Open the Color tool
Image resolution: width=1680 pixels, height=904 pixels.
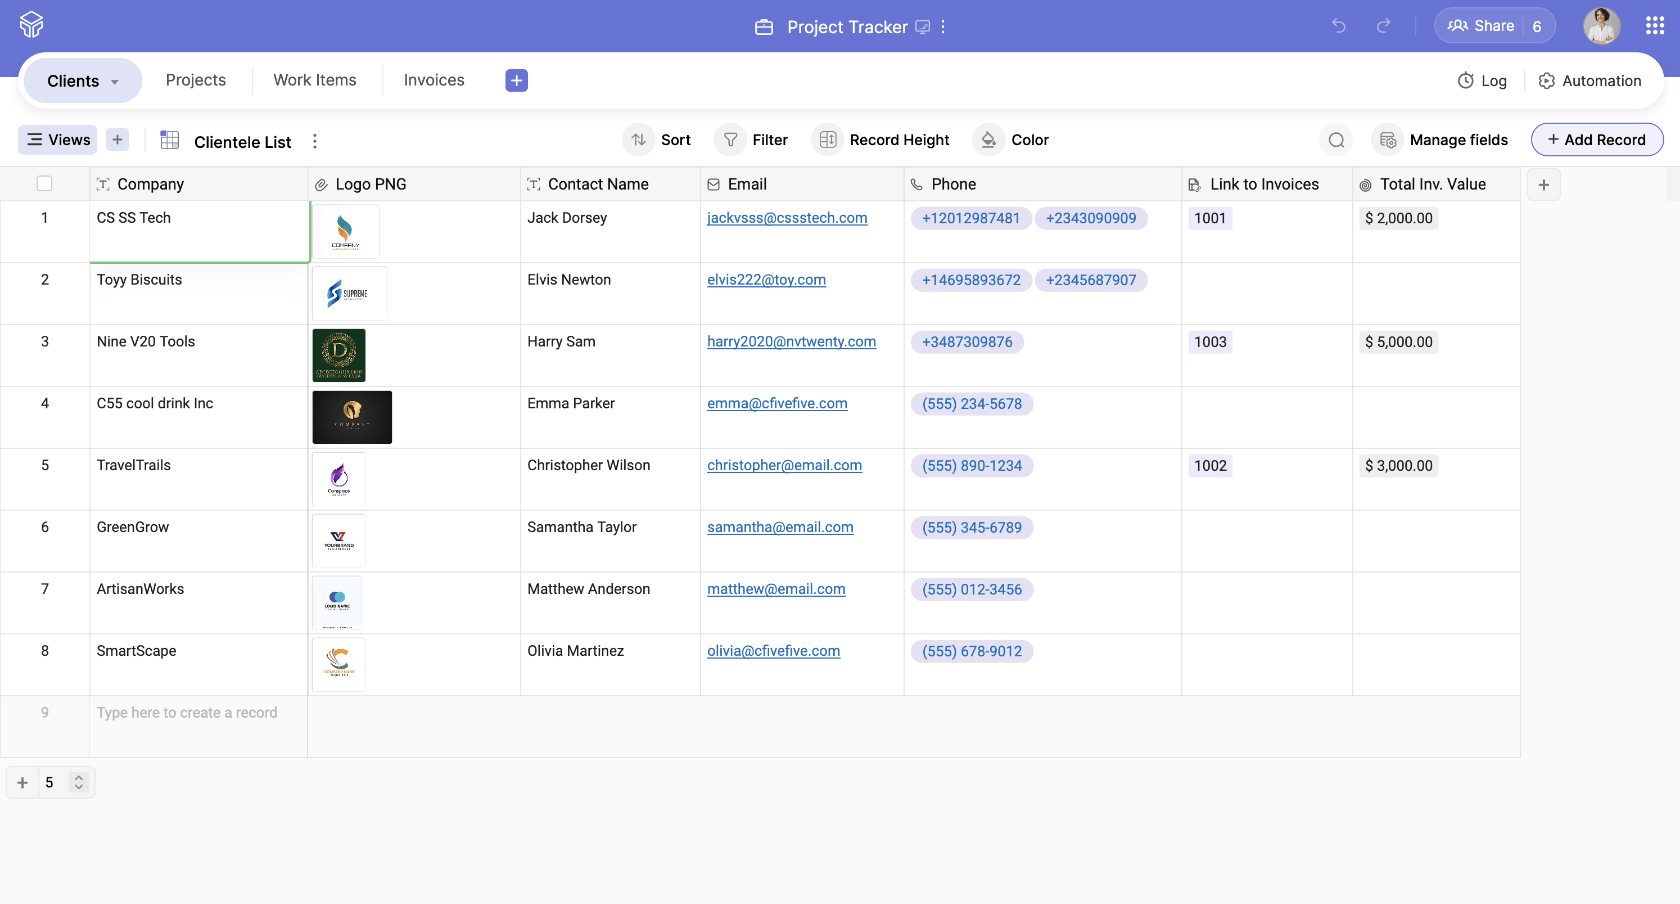point(1011,140)
